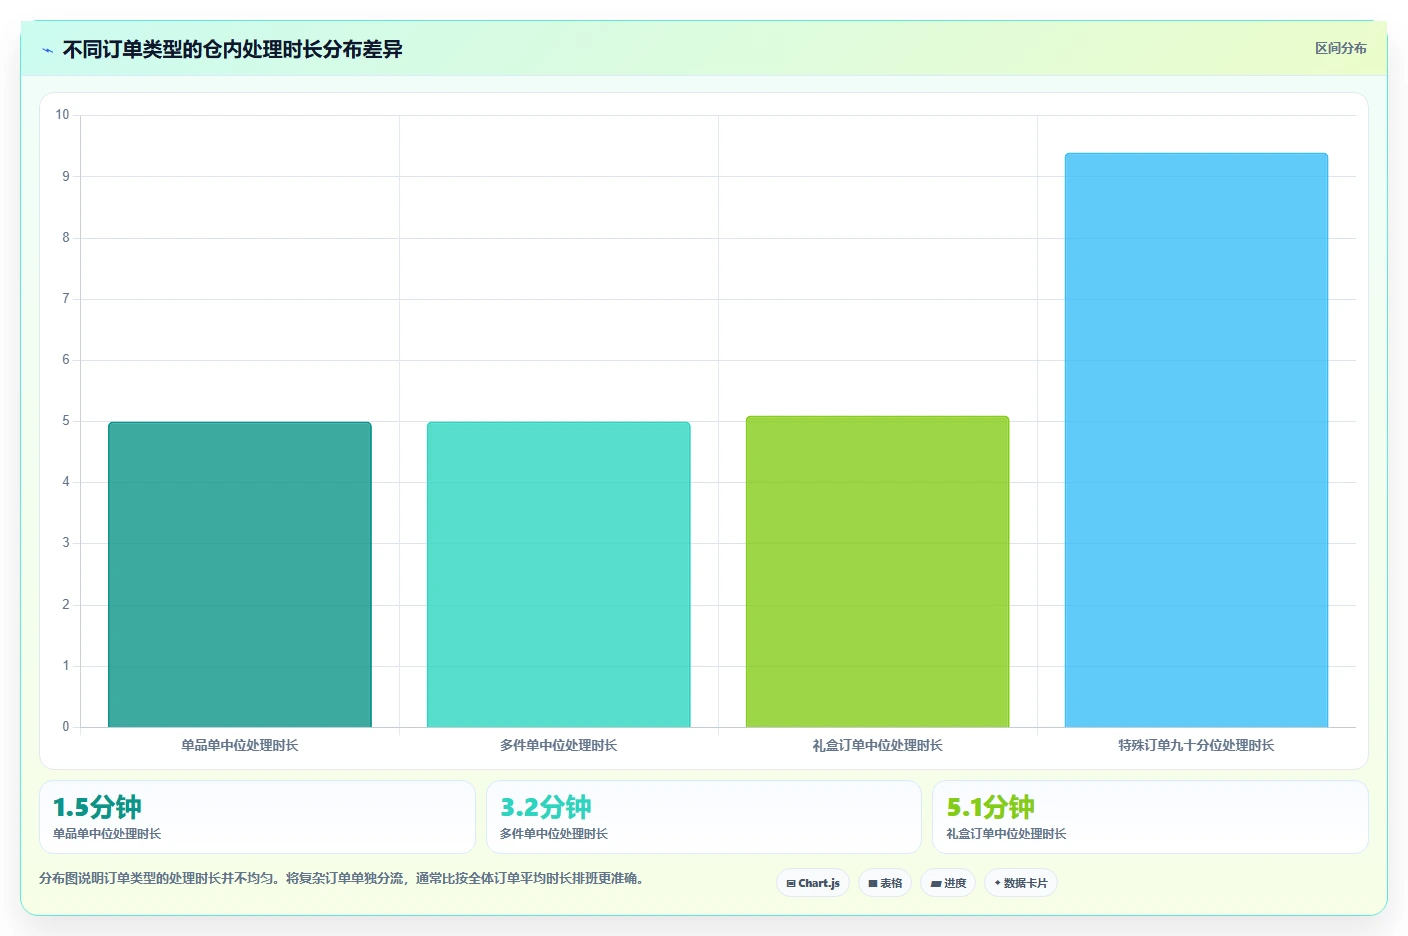Select the 礼盒订单中位处理时长 green bar

(877, 571)
